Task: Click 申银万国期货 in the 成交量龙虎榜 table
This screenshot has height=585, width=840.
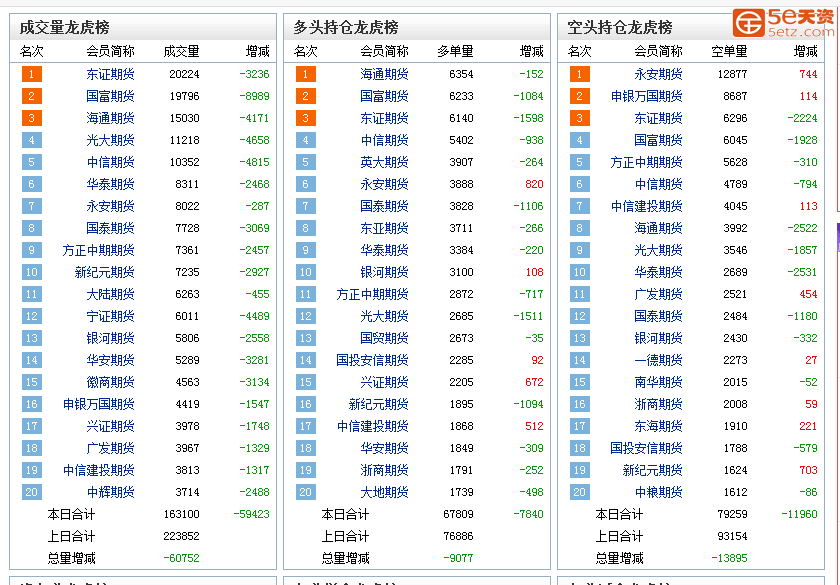Action: pyautogui.click(x=99, y=404)
